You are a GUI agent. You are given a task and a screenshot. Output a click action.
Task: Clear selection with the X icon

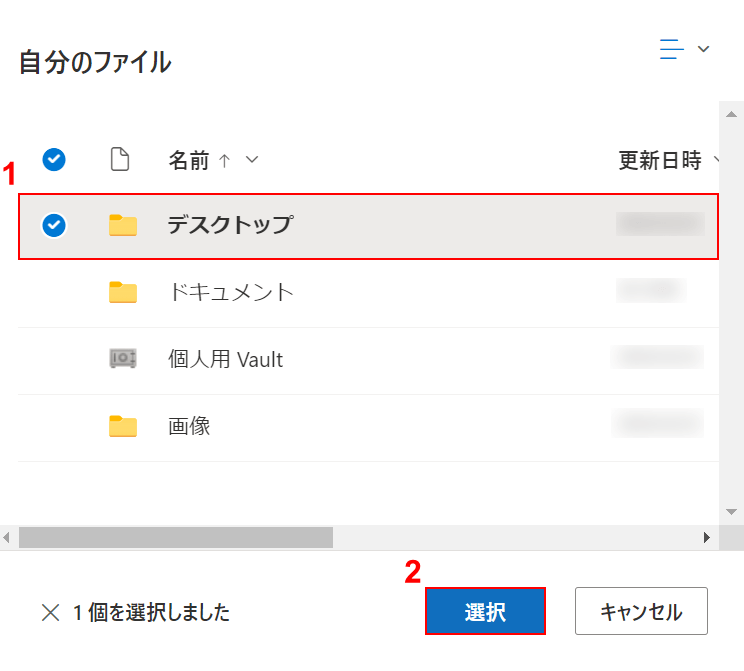tap(49, 612)
